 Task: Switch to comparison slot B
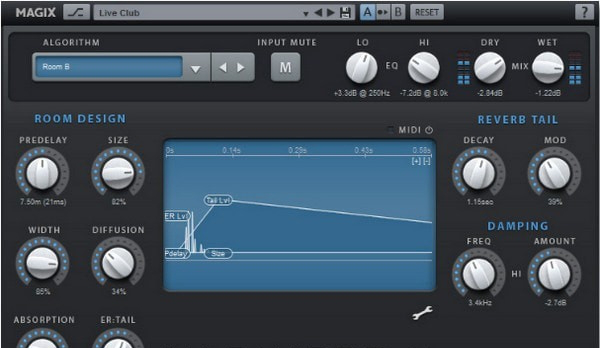tap(398, 12)
